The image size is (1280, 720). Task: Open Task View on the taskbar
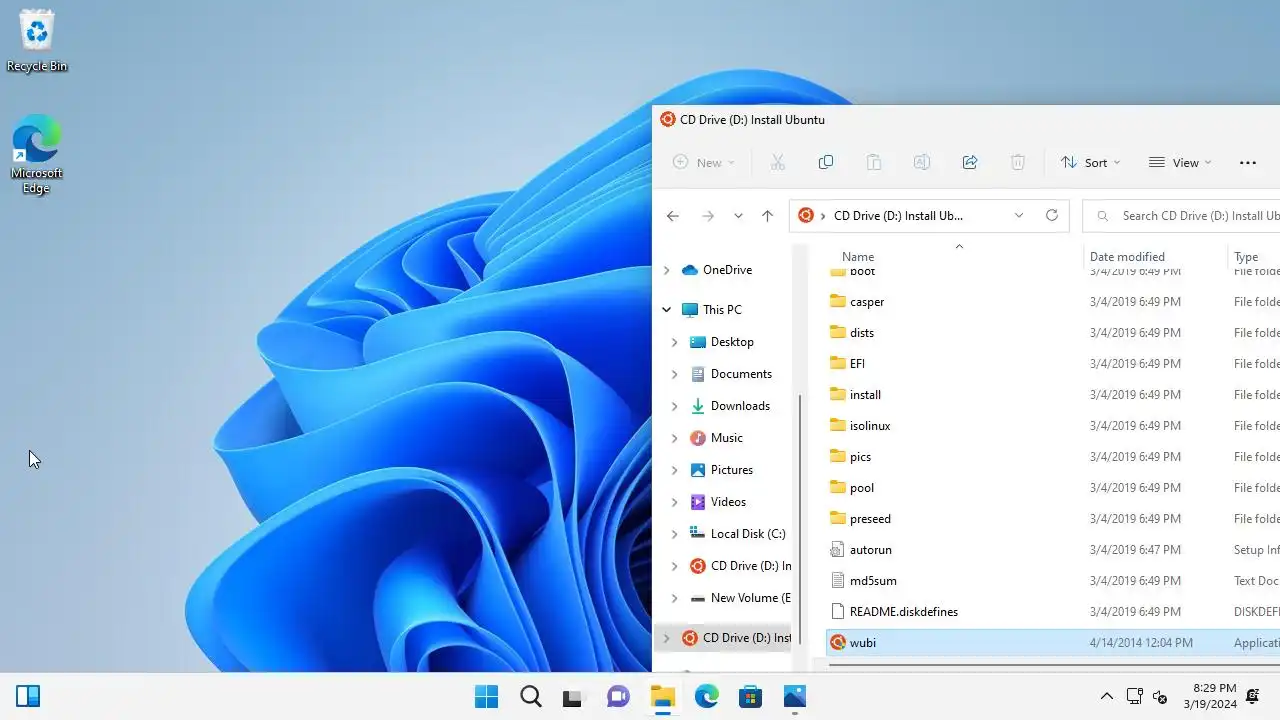571,696
